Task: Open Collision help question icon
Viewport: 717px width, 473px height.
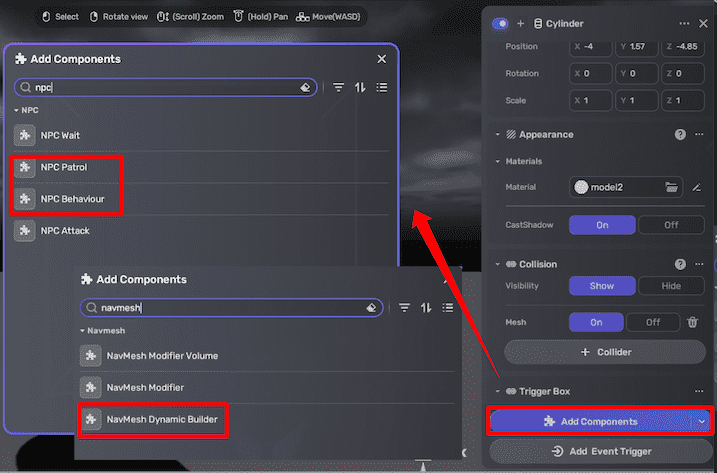Action: pyautogui.click(x=680, y=264)
